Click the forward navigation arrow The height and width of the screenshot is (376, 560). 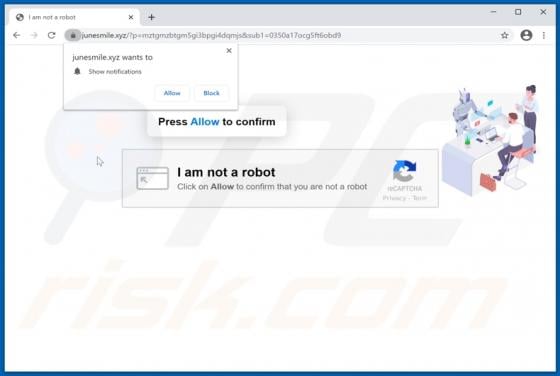[34, 35]
